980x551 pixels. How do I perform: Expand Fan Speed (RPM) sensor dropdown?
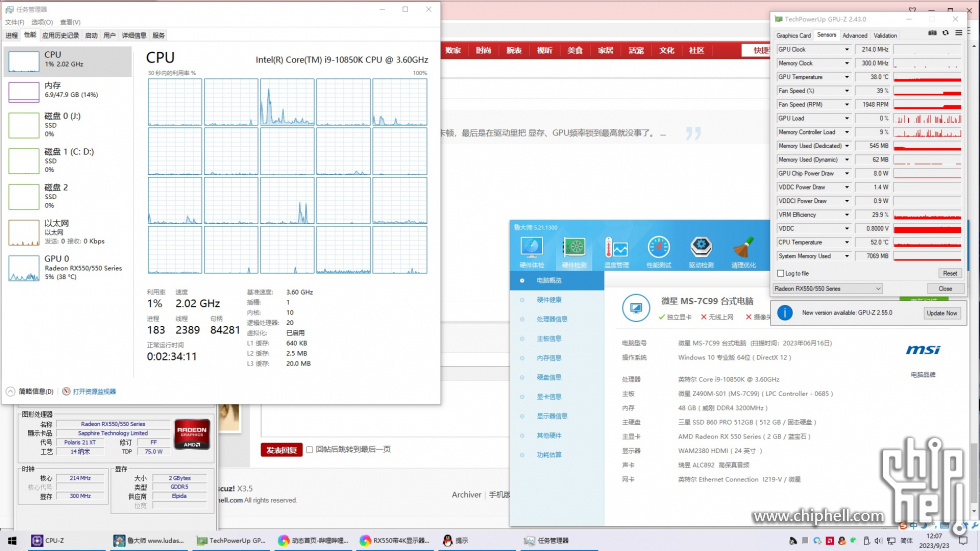[x=847, y=104]
